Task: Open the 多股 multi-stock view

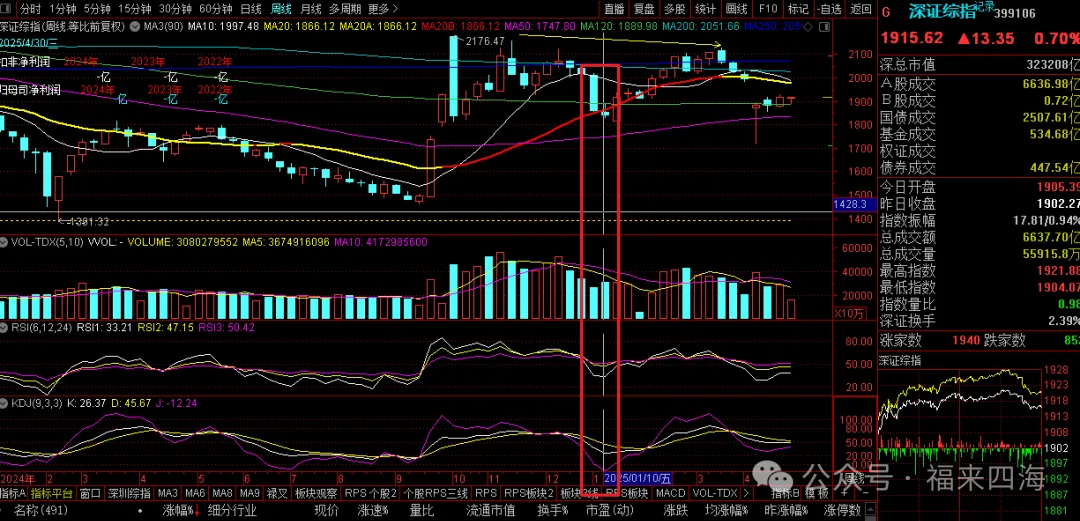Action: pyautogui.click(x=674, y=10)
